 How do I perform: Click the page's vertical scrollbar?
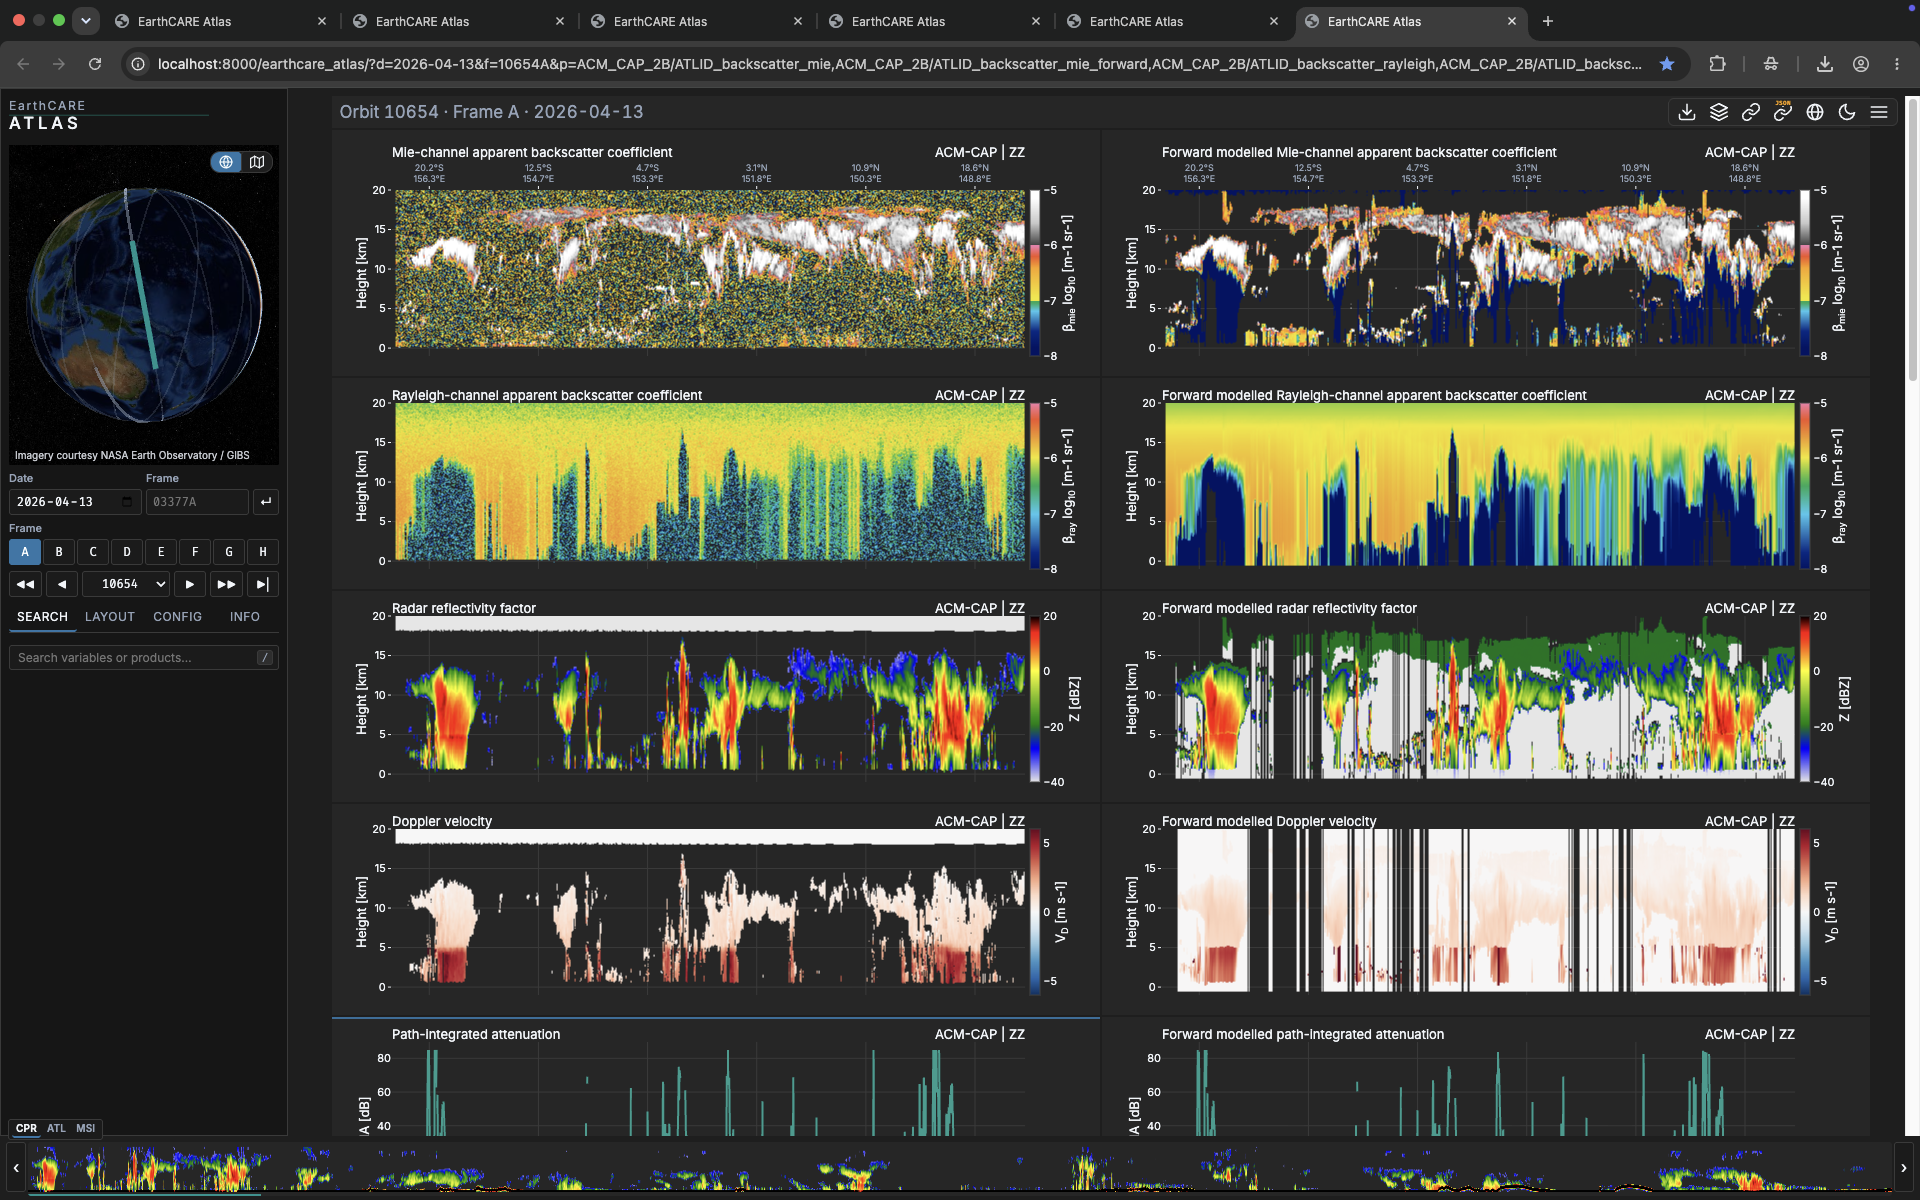(x=1912, y=240)
